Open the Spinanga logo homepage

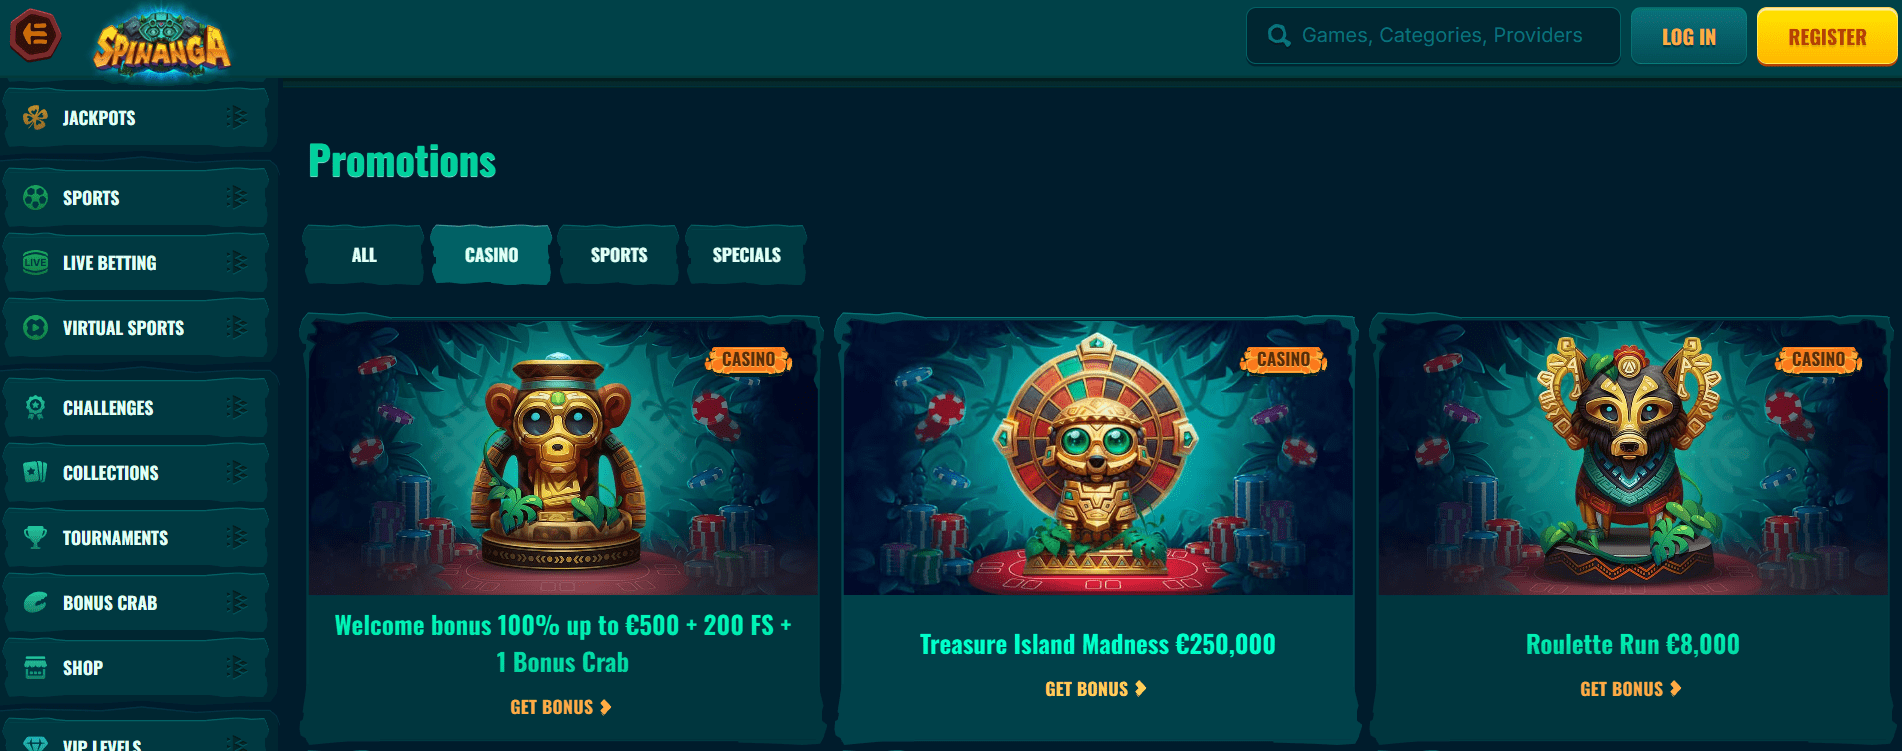coord(162,41)
